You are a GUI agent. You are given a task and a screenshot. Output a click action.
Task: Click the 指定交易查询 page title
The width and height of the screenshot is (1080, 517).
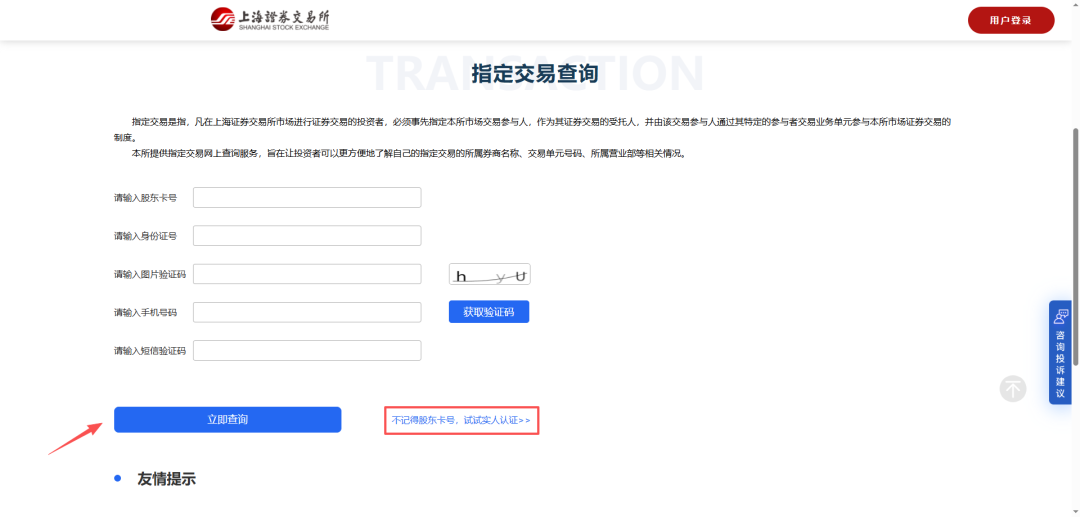coord(535,73)
